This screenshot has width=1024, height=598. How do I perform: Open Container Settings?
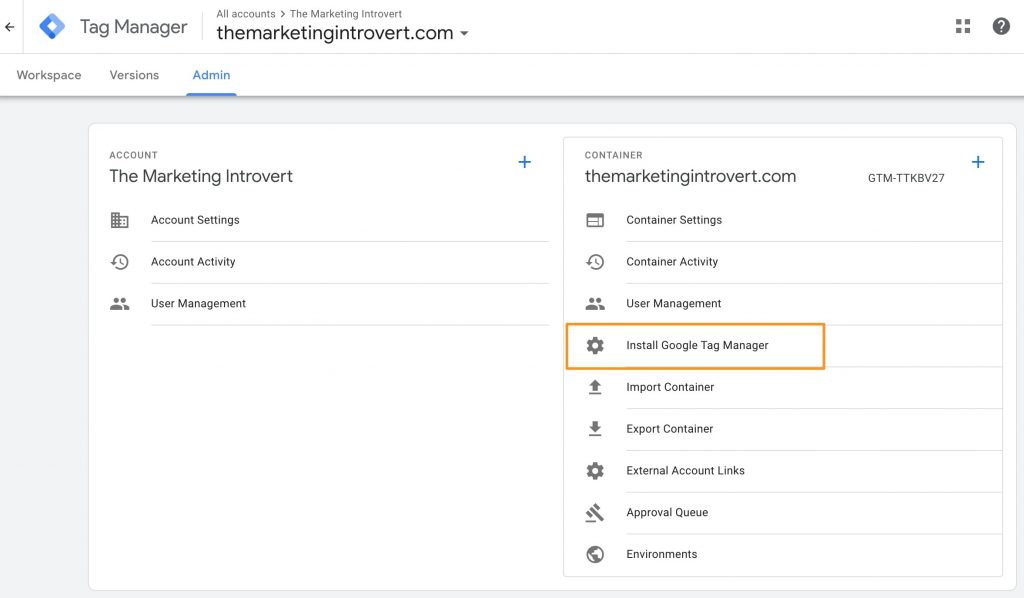[x=673, y=219]
